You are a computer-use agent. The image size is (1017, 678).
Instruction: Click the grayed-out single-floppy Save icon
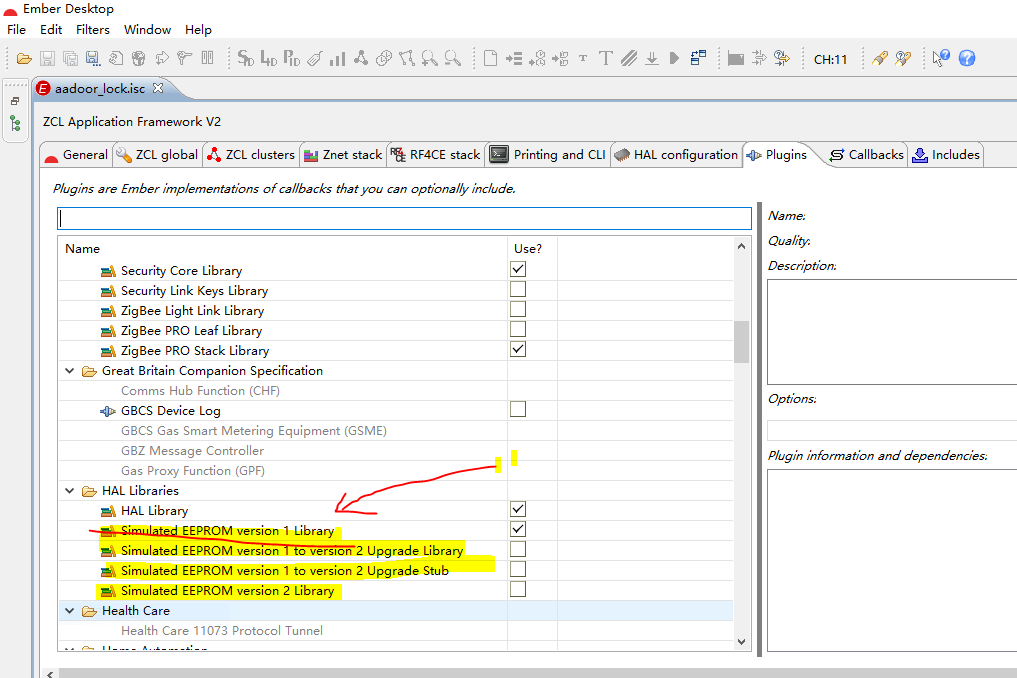tap(47, 59)
